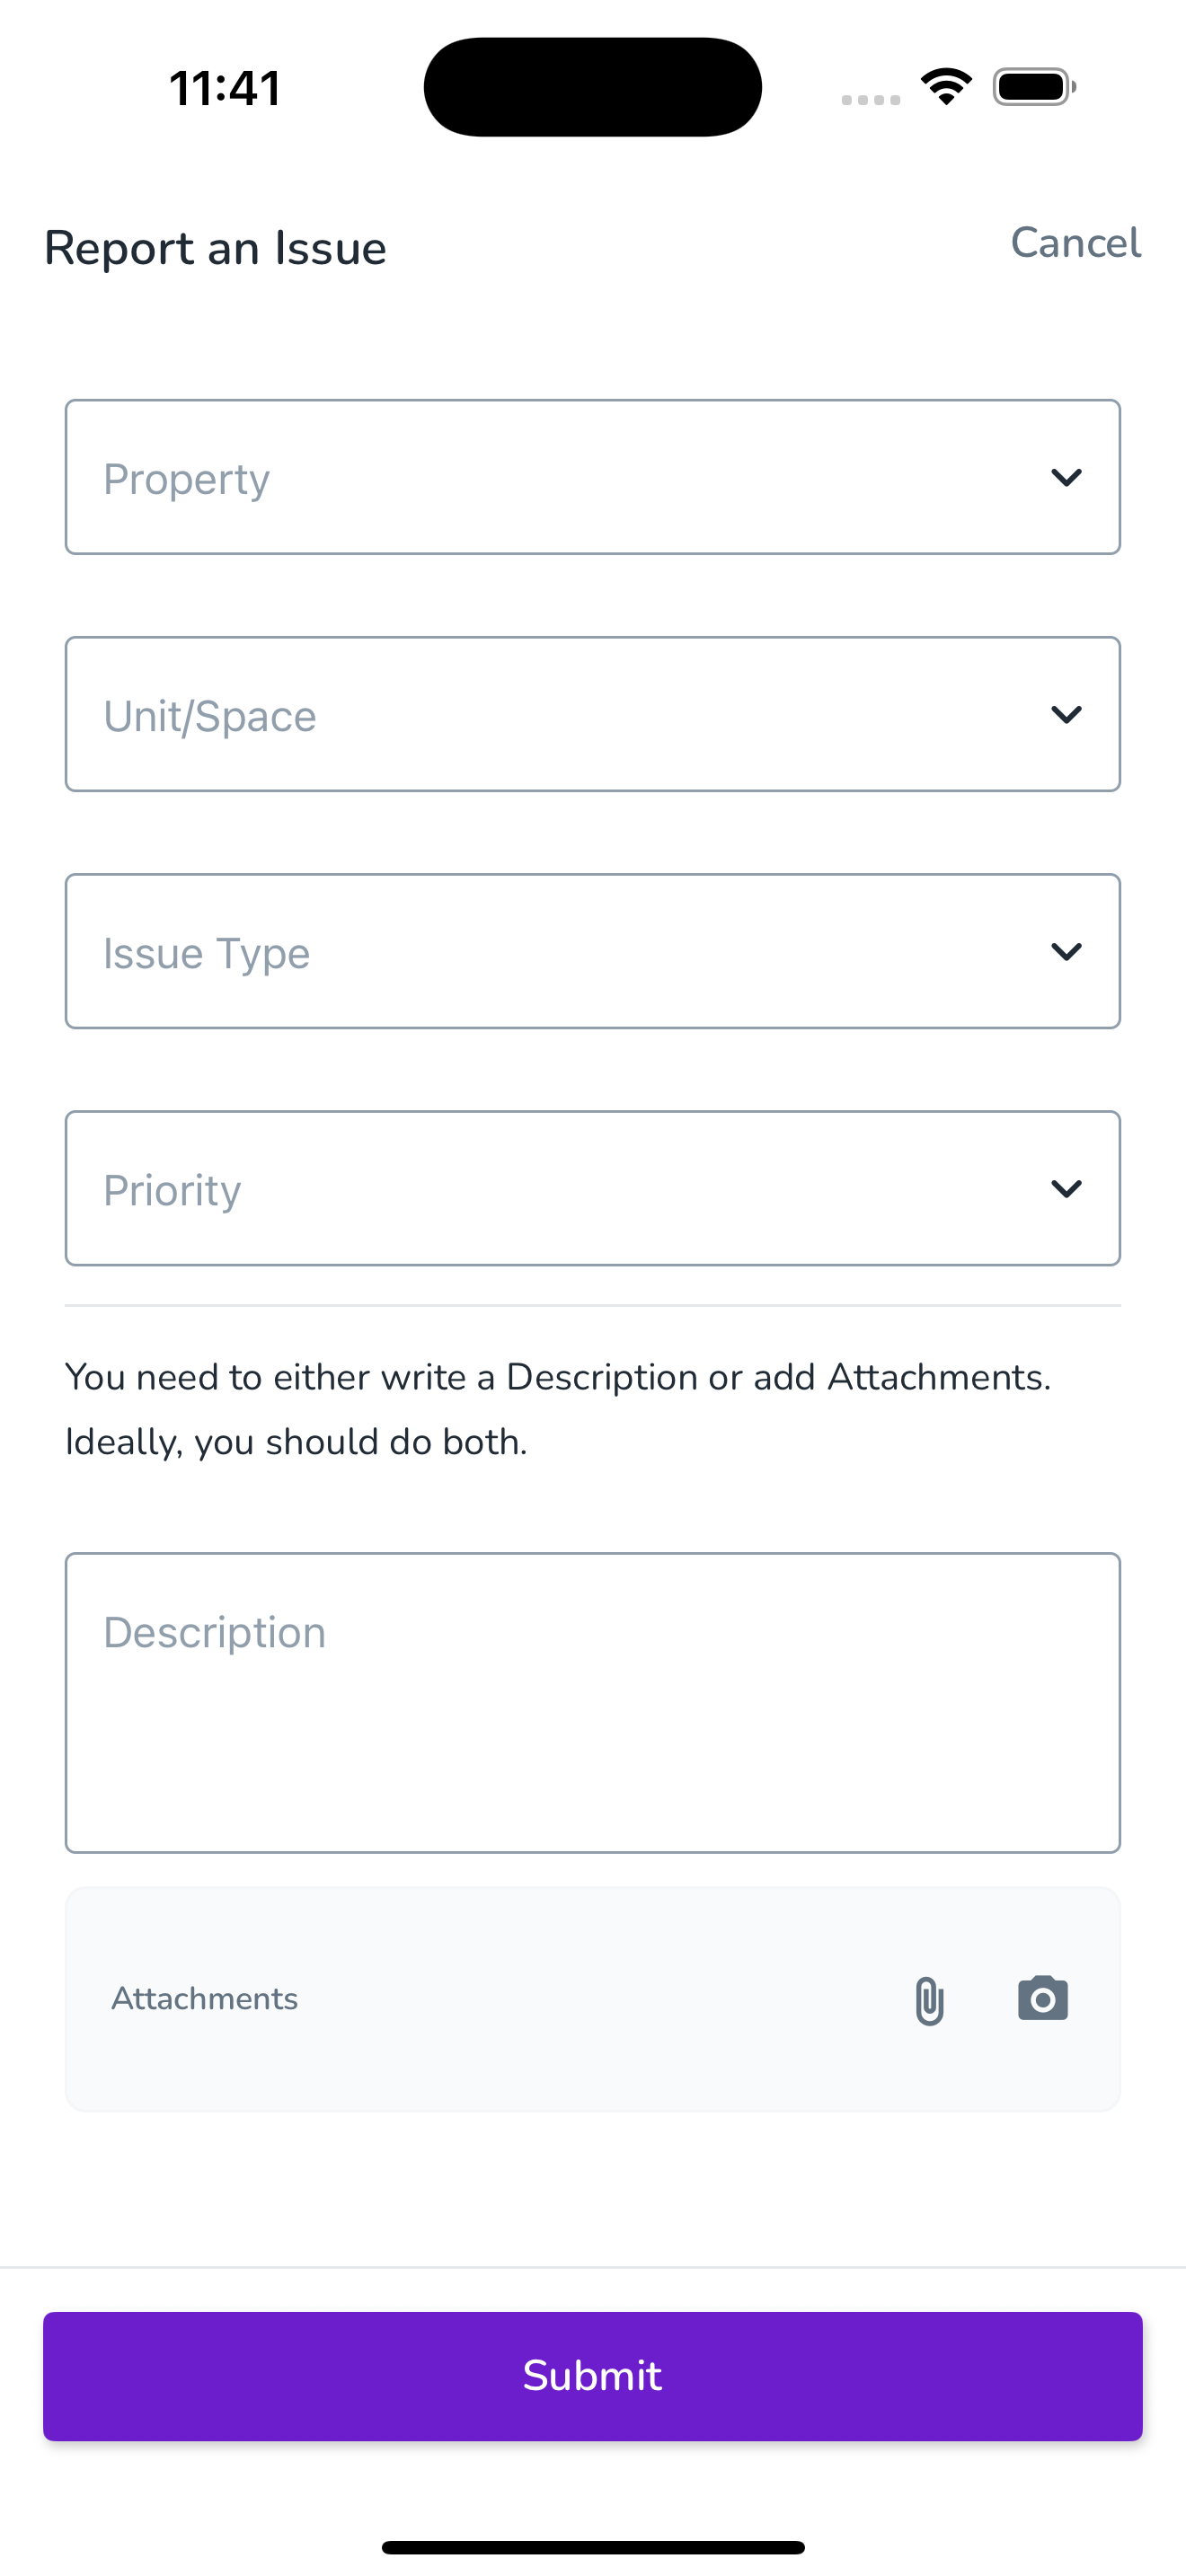Submit the issue report

(x=593, y=2376)
